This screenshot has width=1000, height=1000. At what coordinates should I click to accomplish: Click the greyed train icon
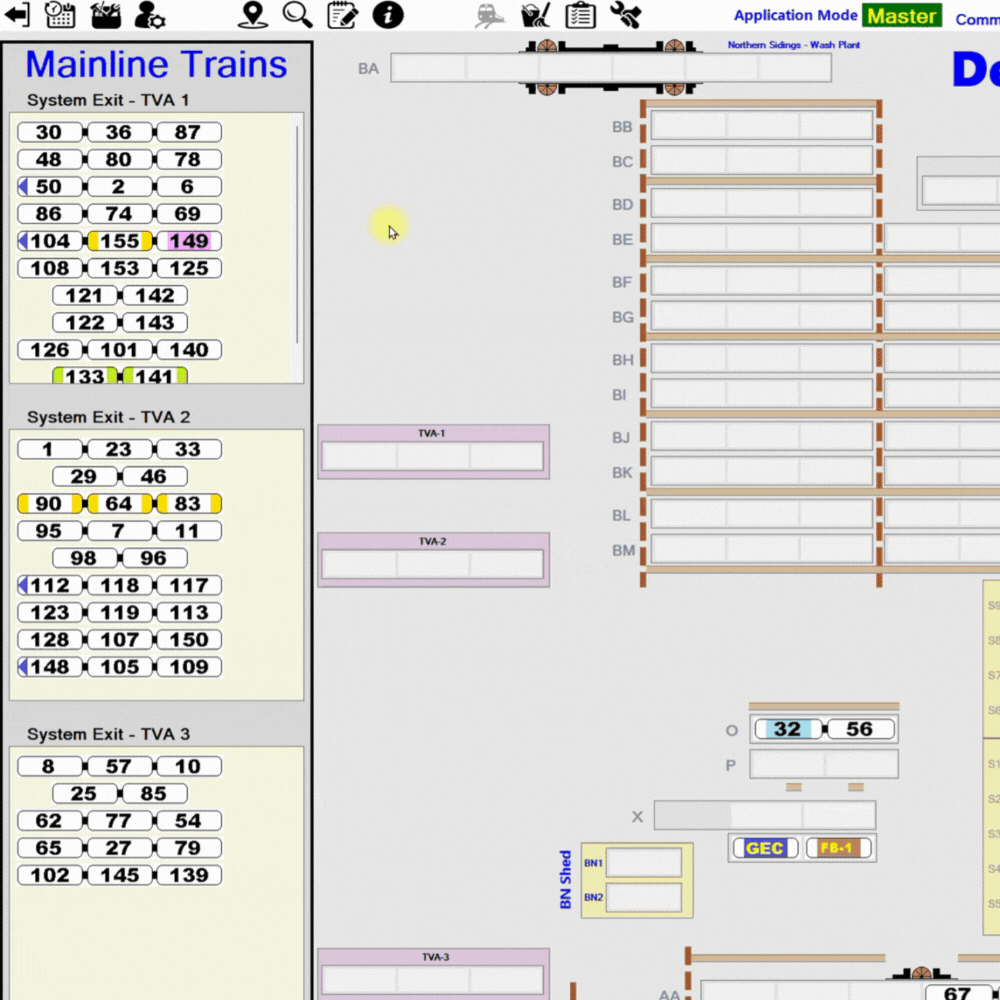point(490,15)
